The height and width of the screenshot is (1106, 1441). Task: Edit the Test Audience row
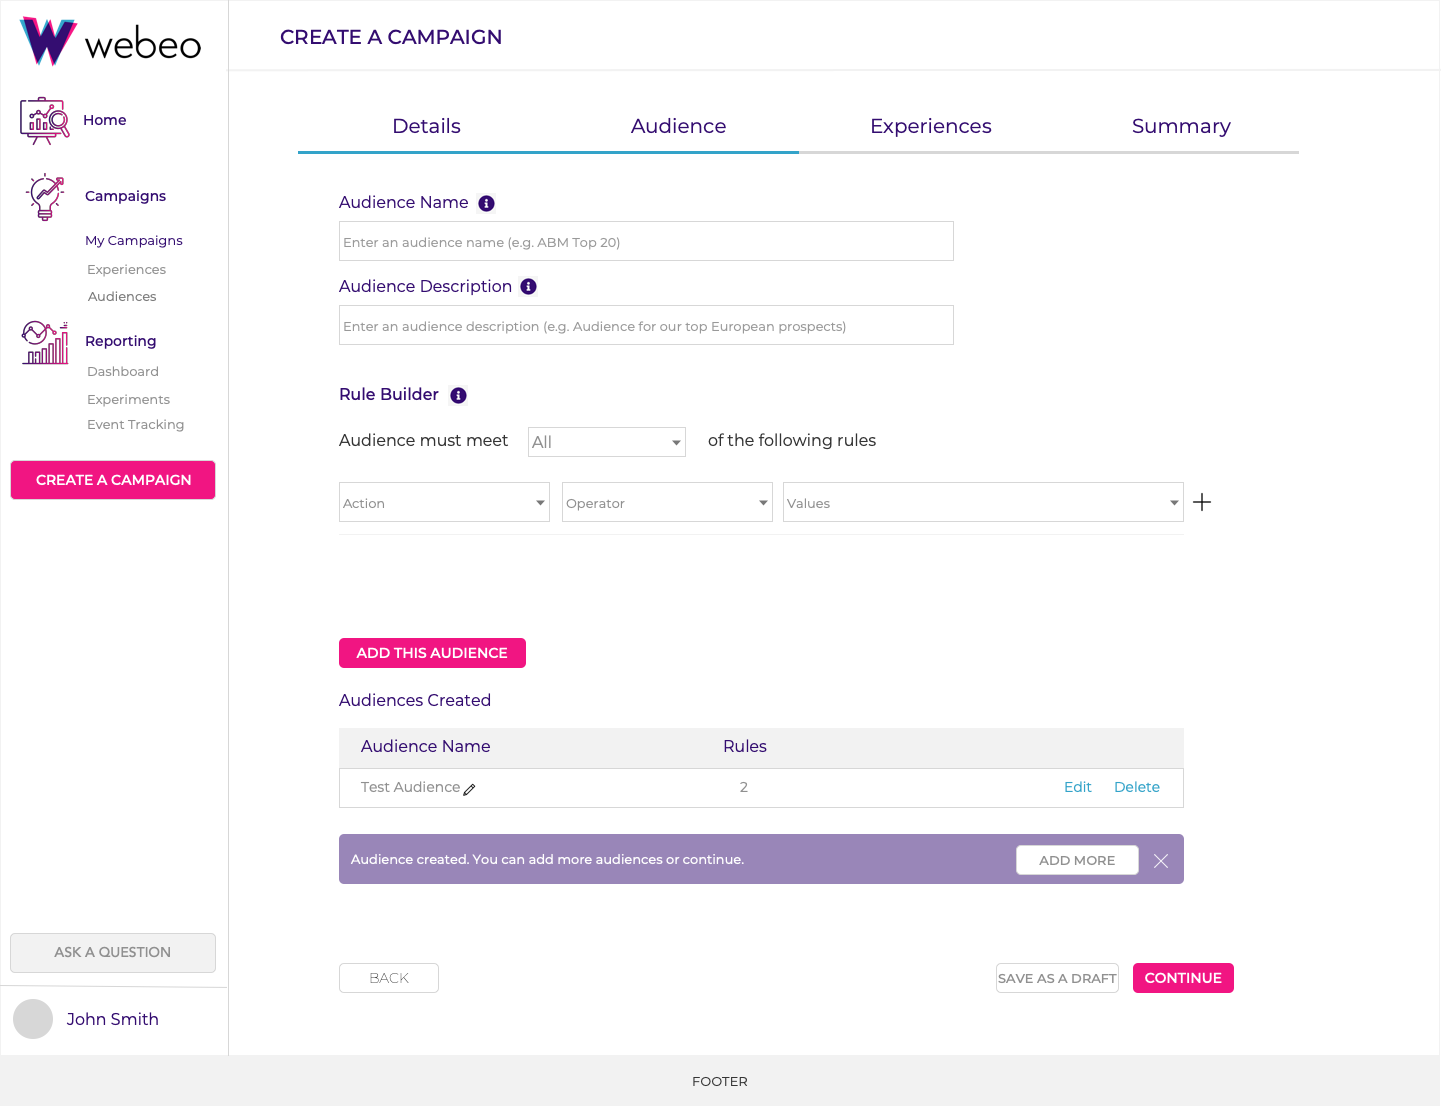tap(1078, 787)
